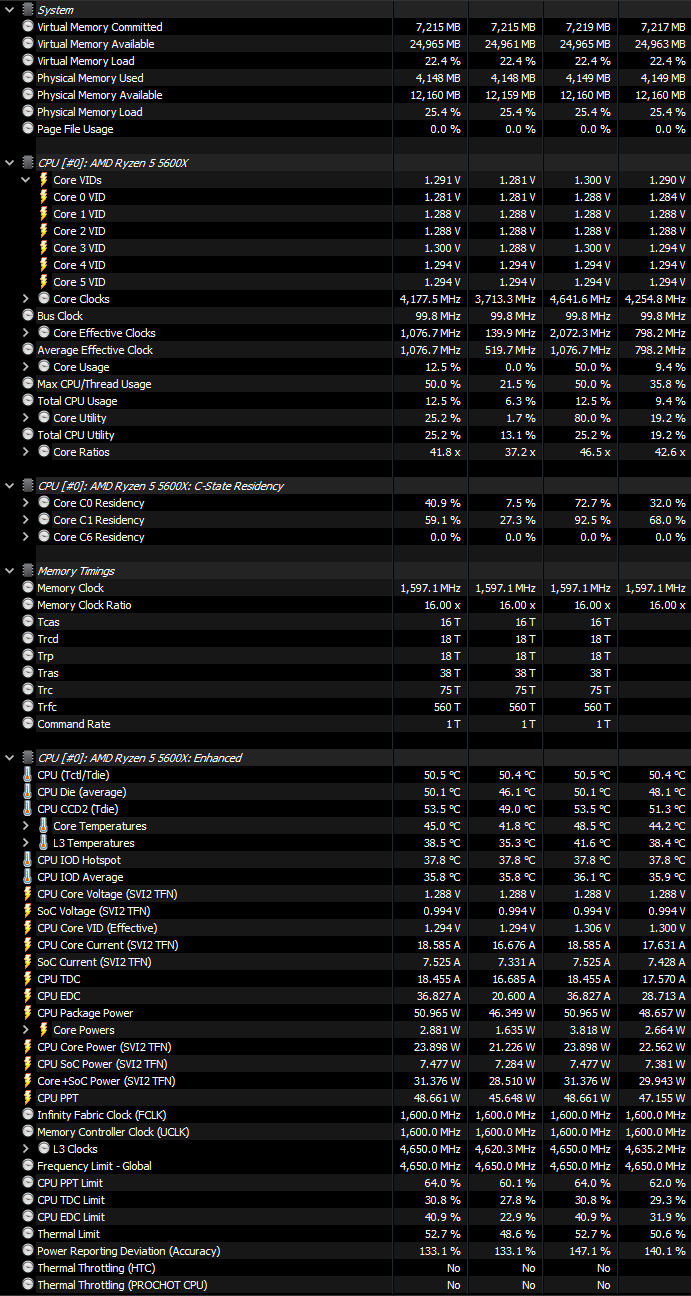Expand Core C1 Residency
Screen dimensions: 691x1296
pyautogui.click(x=26, y=520)
